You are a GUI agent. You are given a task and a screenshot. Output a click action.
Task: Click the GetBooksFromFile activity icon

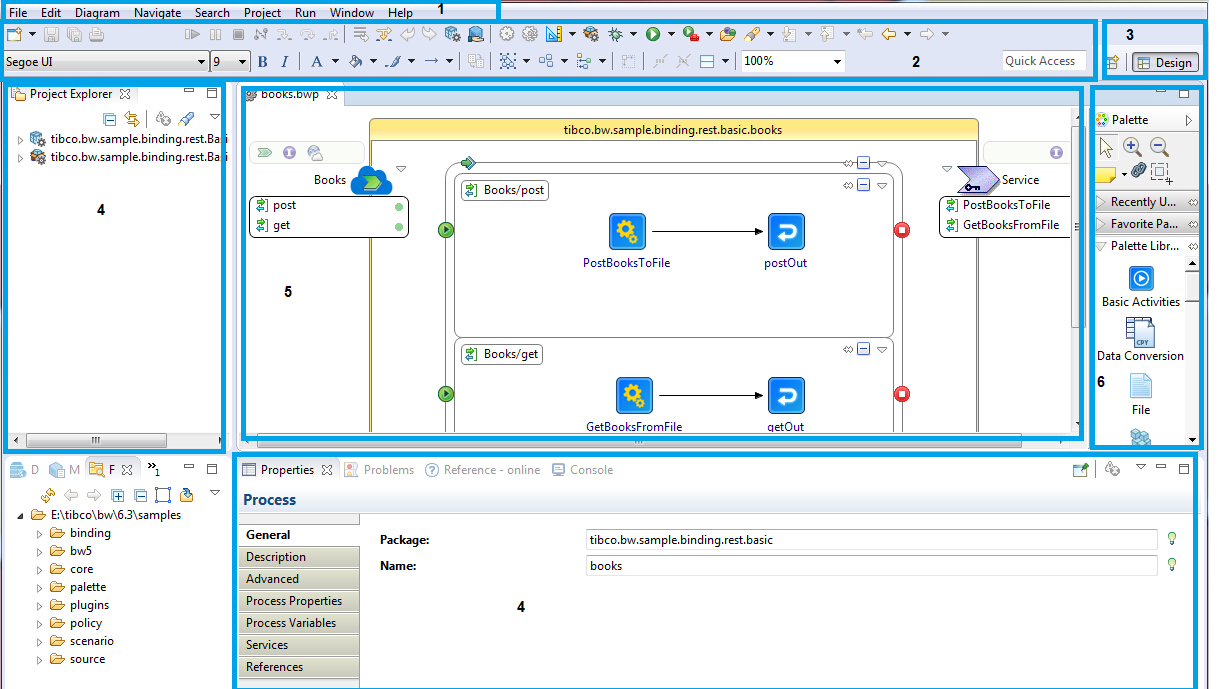pos(634,396)
